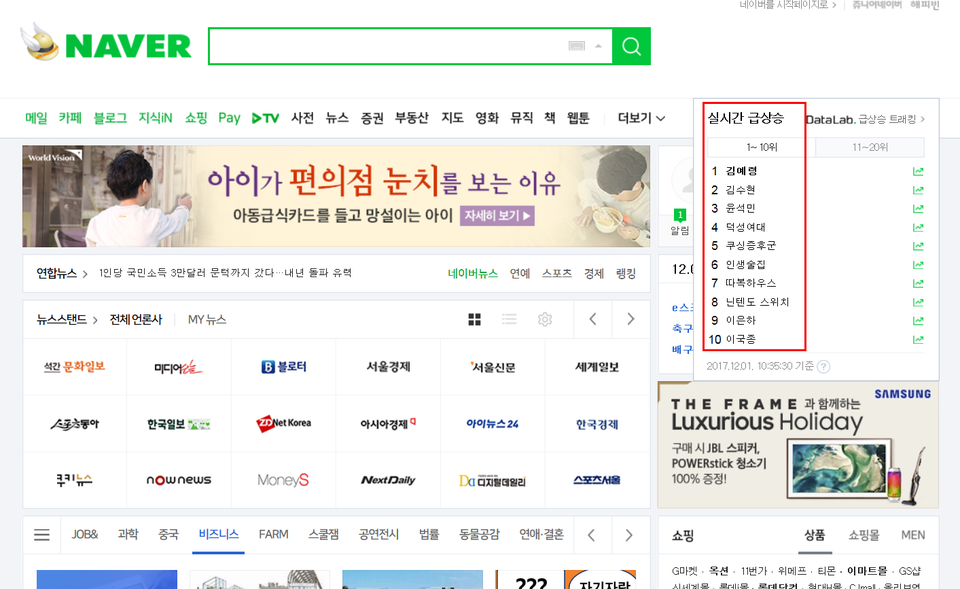This screenshot has height=589, width=960.
Task: Open trend graph icon for 덕성여대
Action: tap(918, 227)
